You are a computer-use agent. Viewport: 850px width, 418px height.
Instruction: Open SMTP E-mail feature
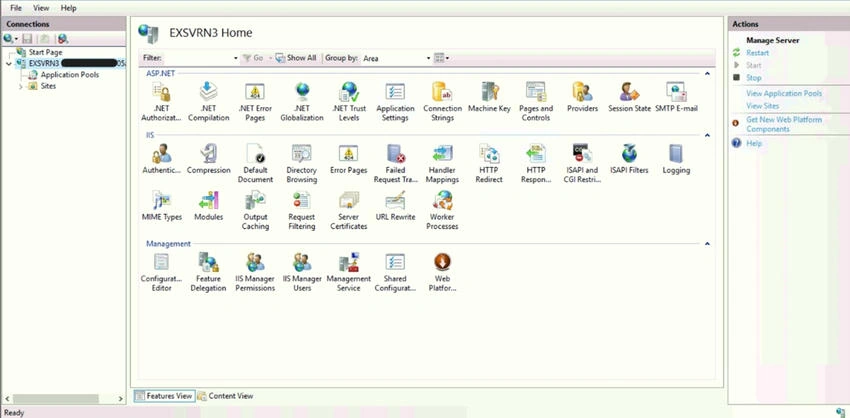[676, 98]
